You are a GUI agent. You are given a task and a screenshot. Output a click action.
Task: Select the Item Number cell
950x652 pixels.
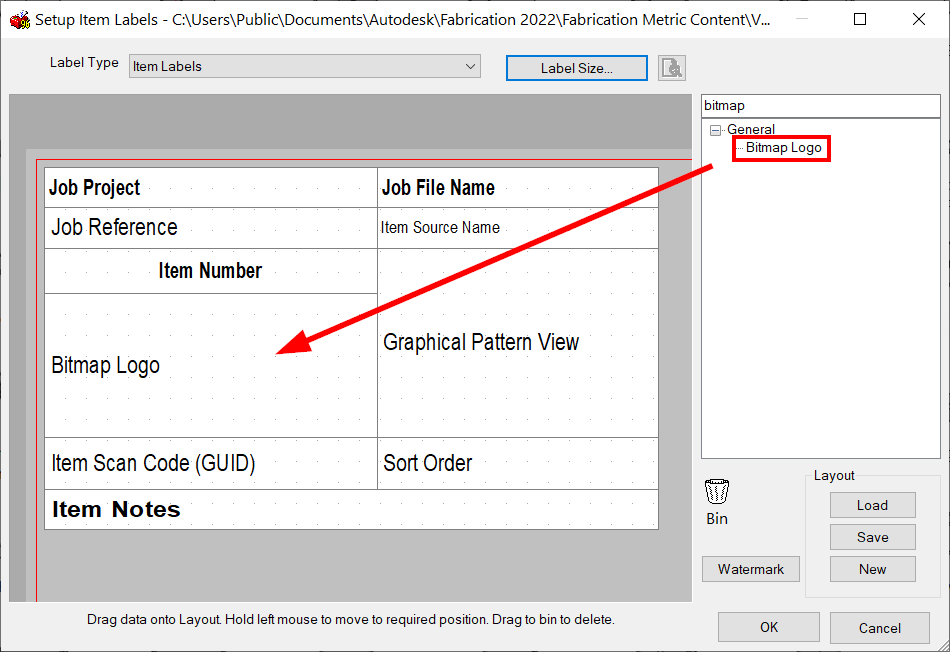click(x=211, y=270)
